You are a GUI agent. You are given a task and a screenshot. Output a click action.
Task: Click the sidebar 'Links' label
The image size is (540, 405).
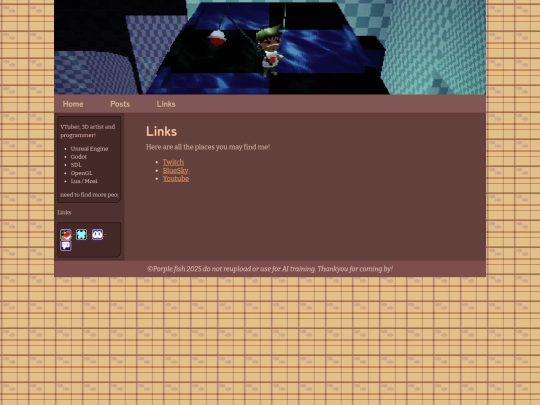tap(64, 212)
